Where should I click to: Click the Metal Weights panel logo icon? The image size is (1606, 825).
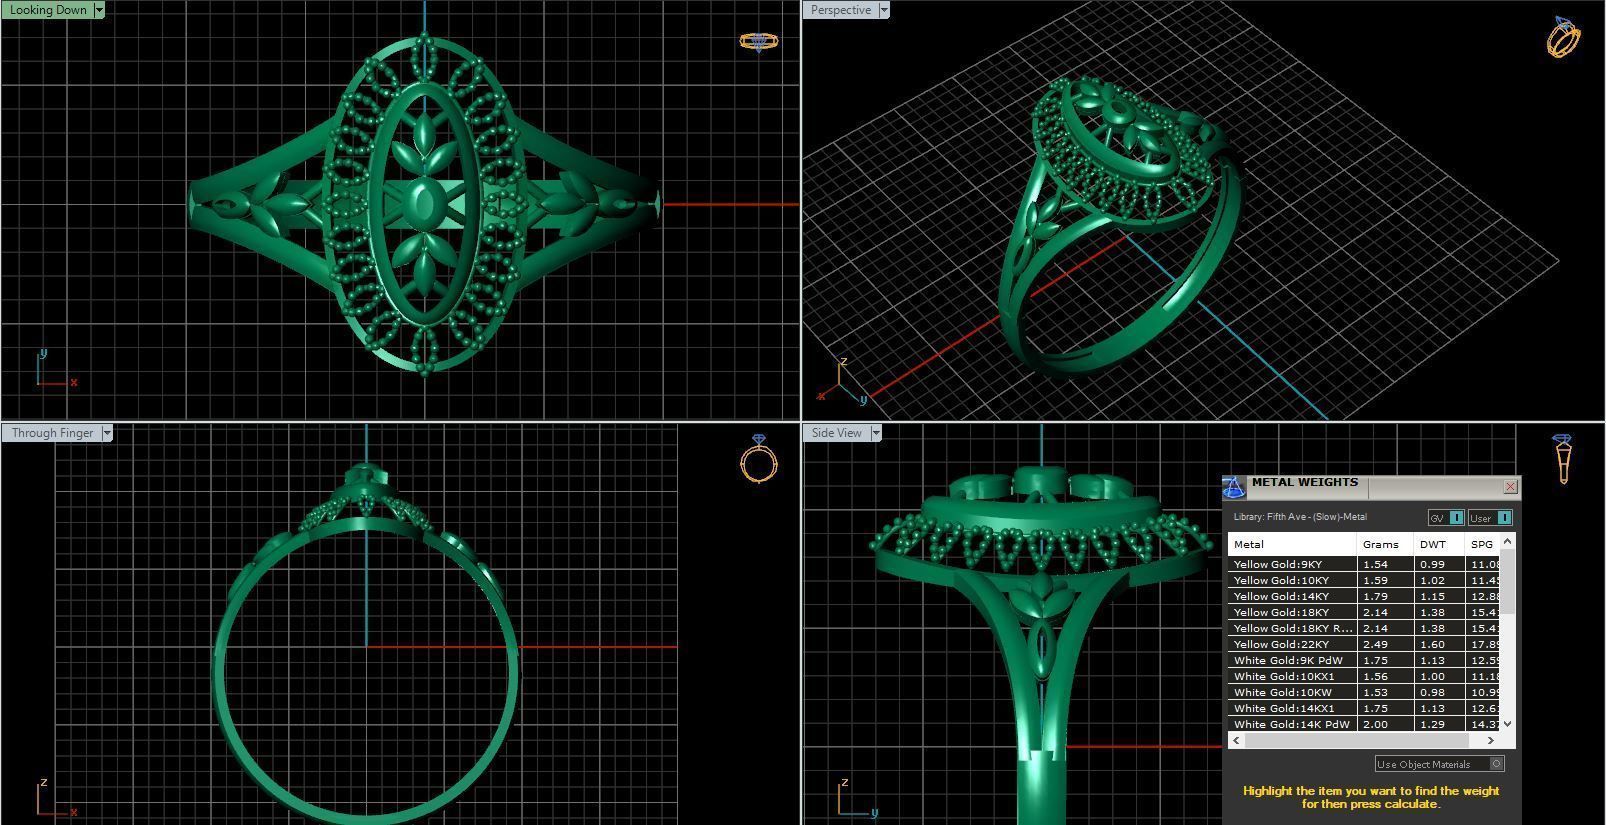pyautogui.click(x=1233, y=487)
